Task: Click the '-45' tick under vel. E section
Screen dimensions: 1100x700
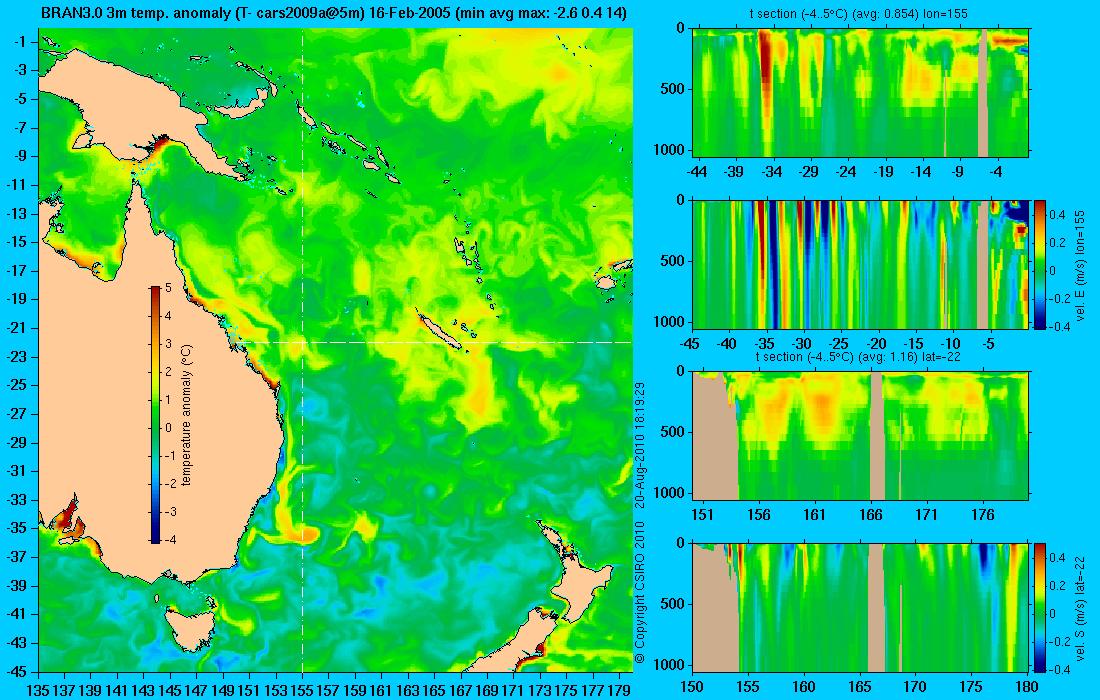Action: pyautogui.click(x=690, y=344)
